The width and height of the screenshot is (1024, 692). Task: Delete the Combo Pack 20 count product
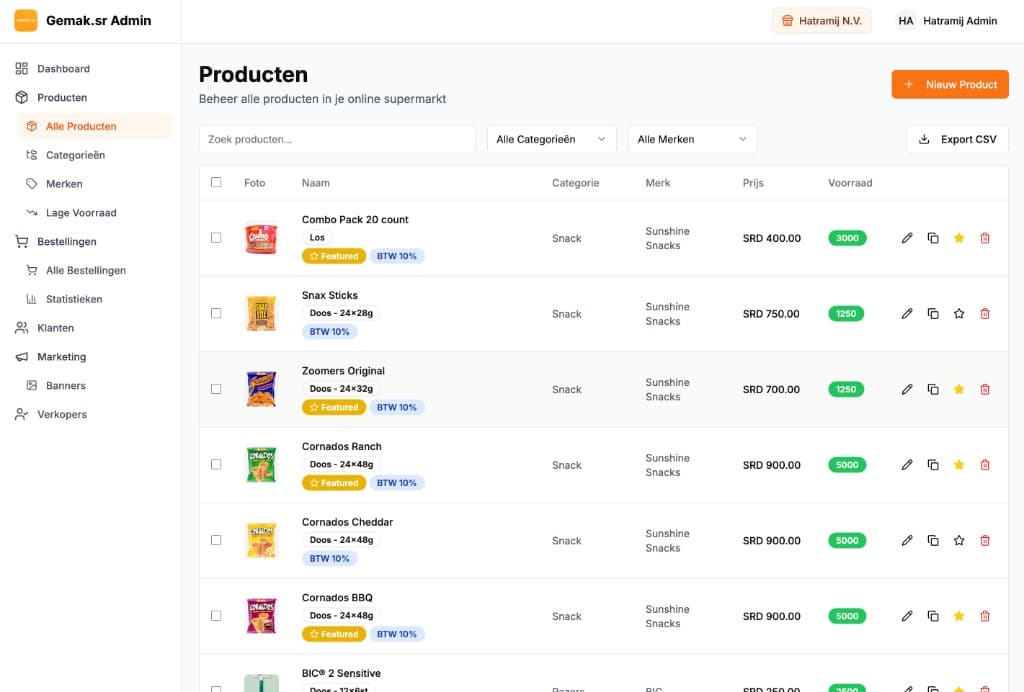[x=985, y=238]
